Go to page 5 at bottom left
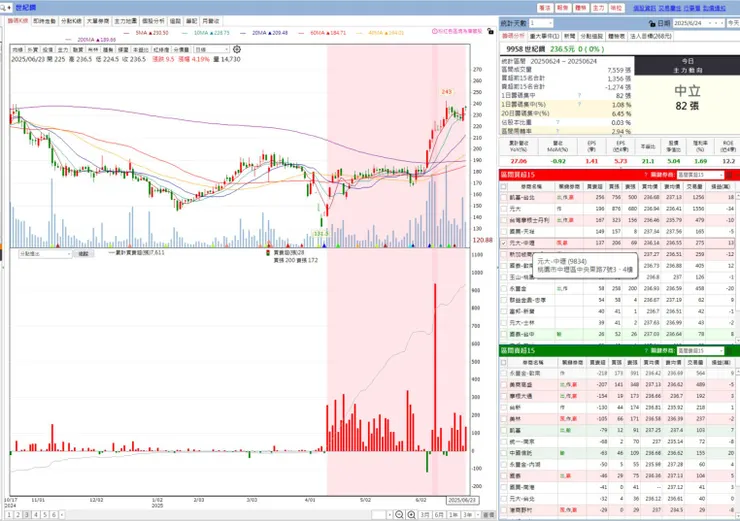 pyautogui.click(x=45, y=515)
